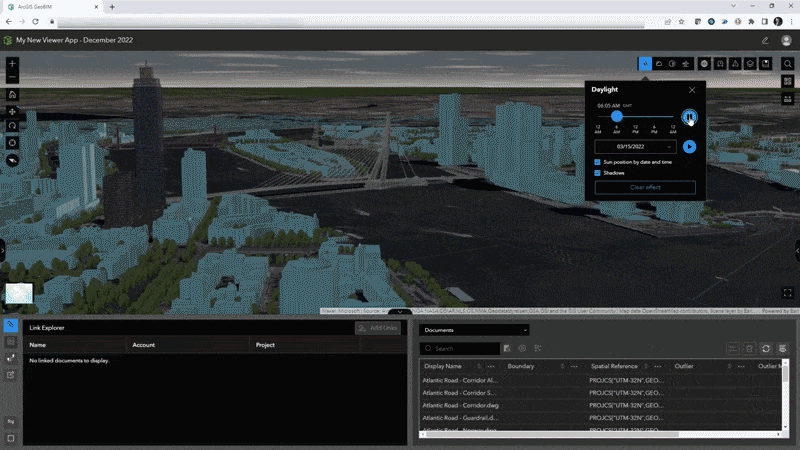Screen dimensions: 800x450
Task: Open Display Name column options menu
Action: [x=491, y=366]
